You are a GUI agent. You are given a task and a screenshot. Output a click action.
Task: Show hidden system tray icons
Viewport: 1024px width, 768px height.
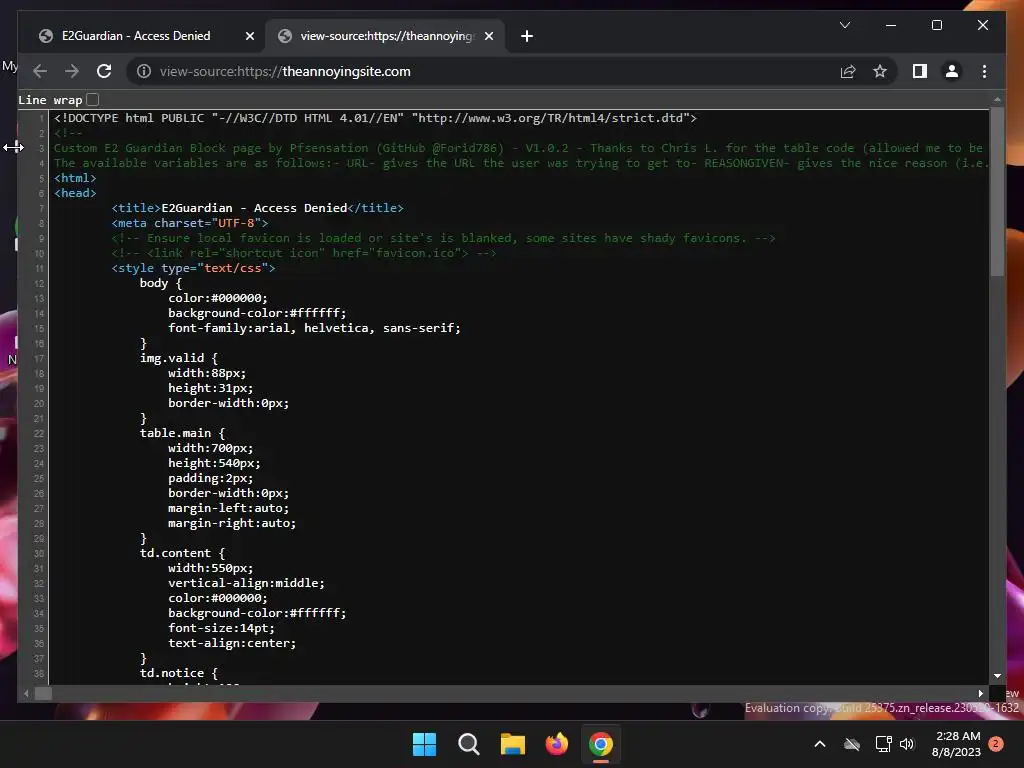click(x=820, y=744)
